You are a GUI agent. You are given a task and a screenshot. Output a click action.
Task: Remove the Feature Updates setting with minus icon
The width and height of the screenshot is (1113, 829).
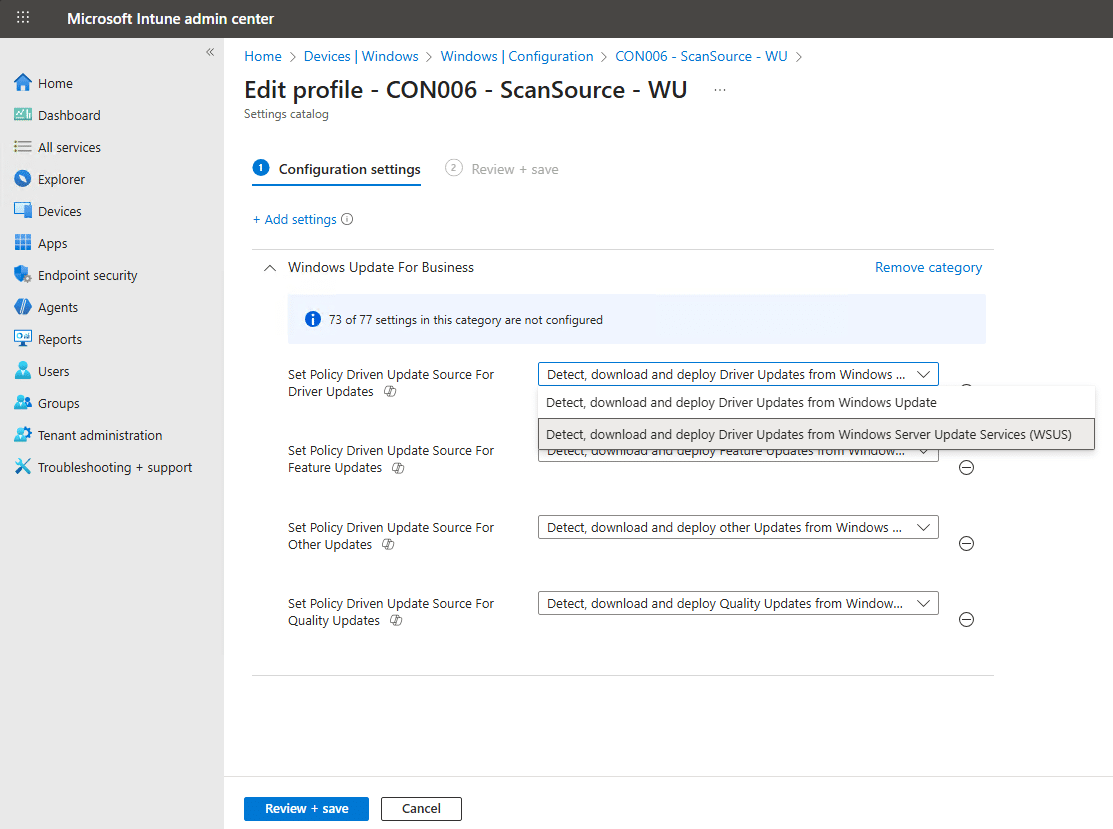point(966,467)
